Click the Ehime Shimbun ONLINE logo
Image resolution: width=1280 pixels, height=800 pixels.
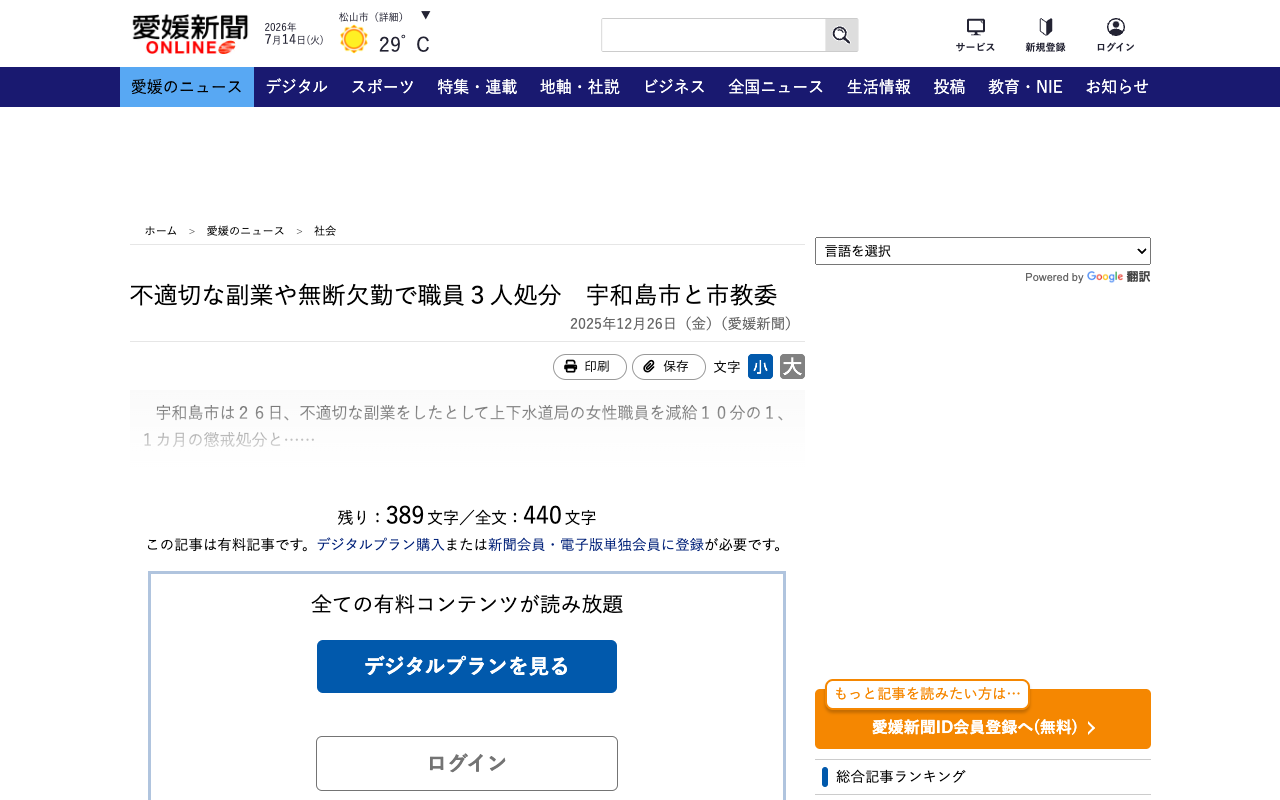(x=189, y=35)
